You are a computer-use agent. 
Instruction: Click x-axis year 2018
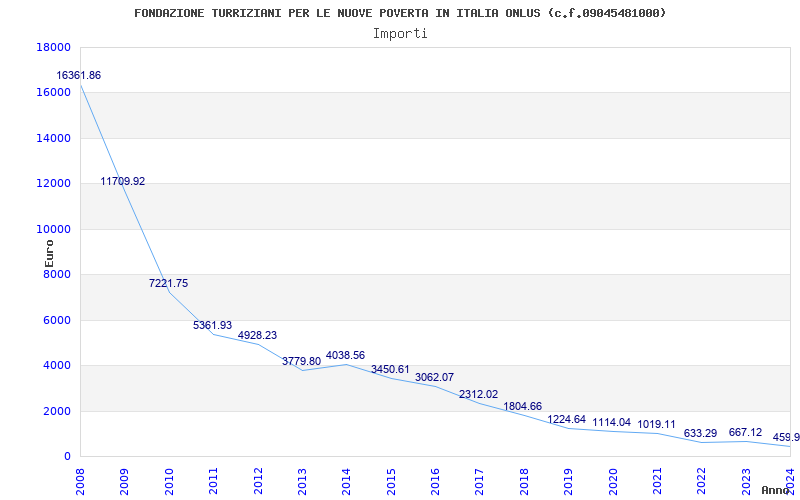524,482
